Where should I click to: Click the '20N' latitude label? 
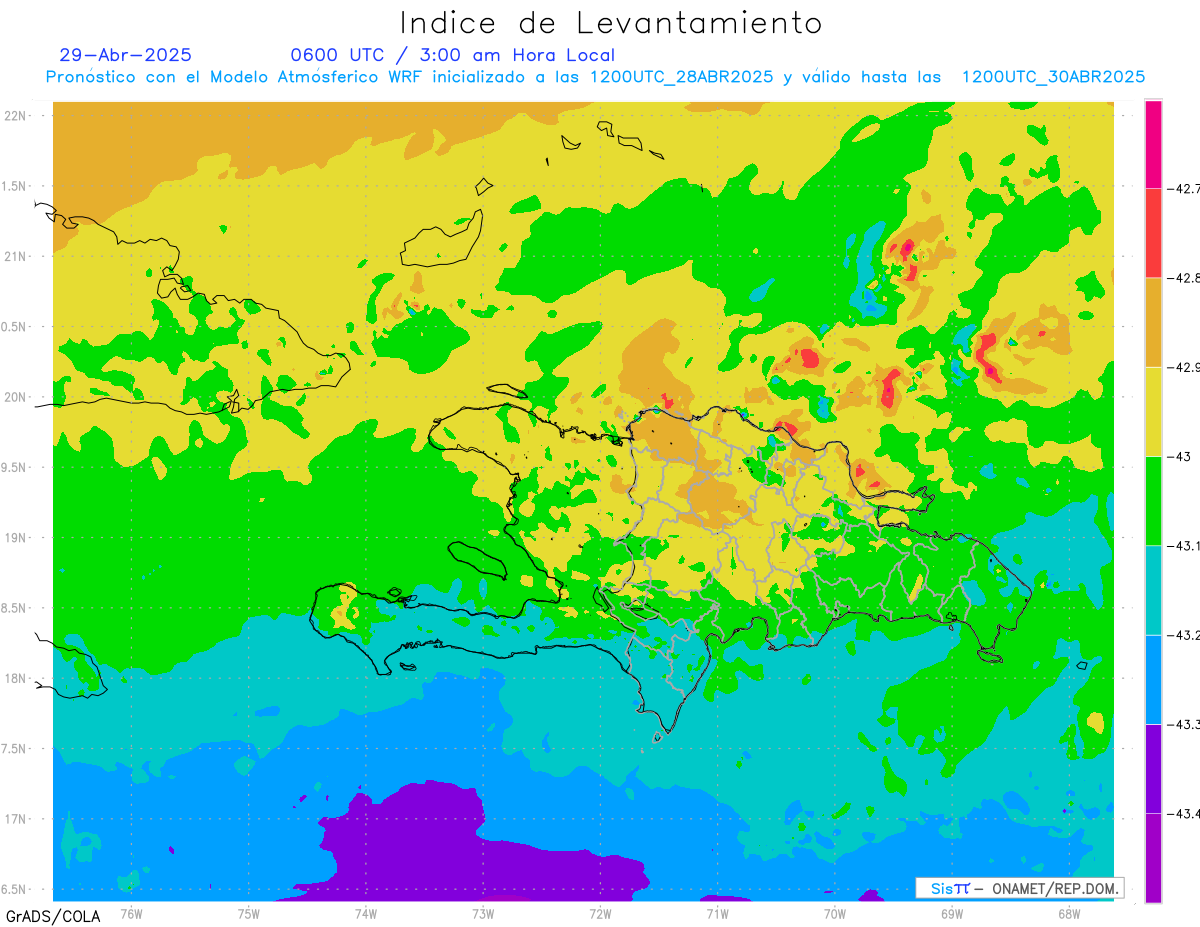[16, 397]
